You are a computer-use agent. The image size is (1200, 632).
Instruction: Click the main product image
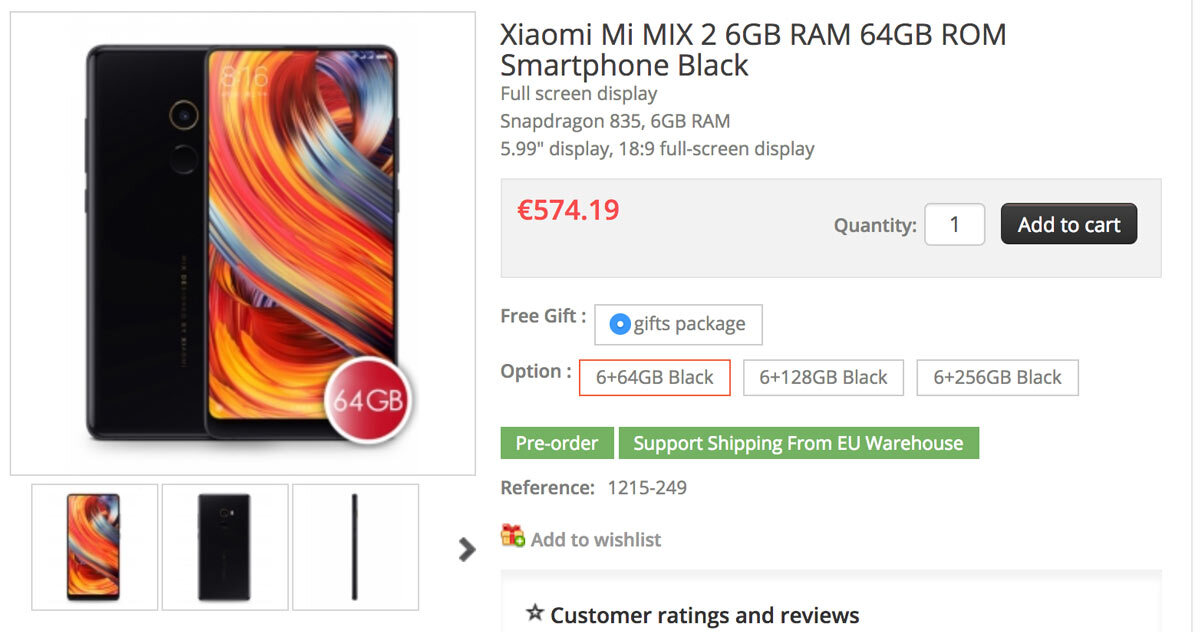coord(242,243)
